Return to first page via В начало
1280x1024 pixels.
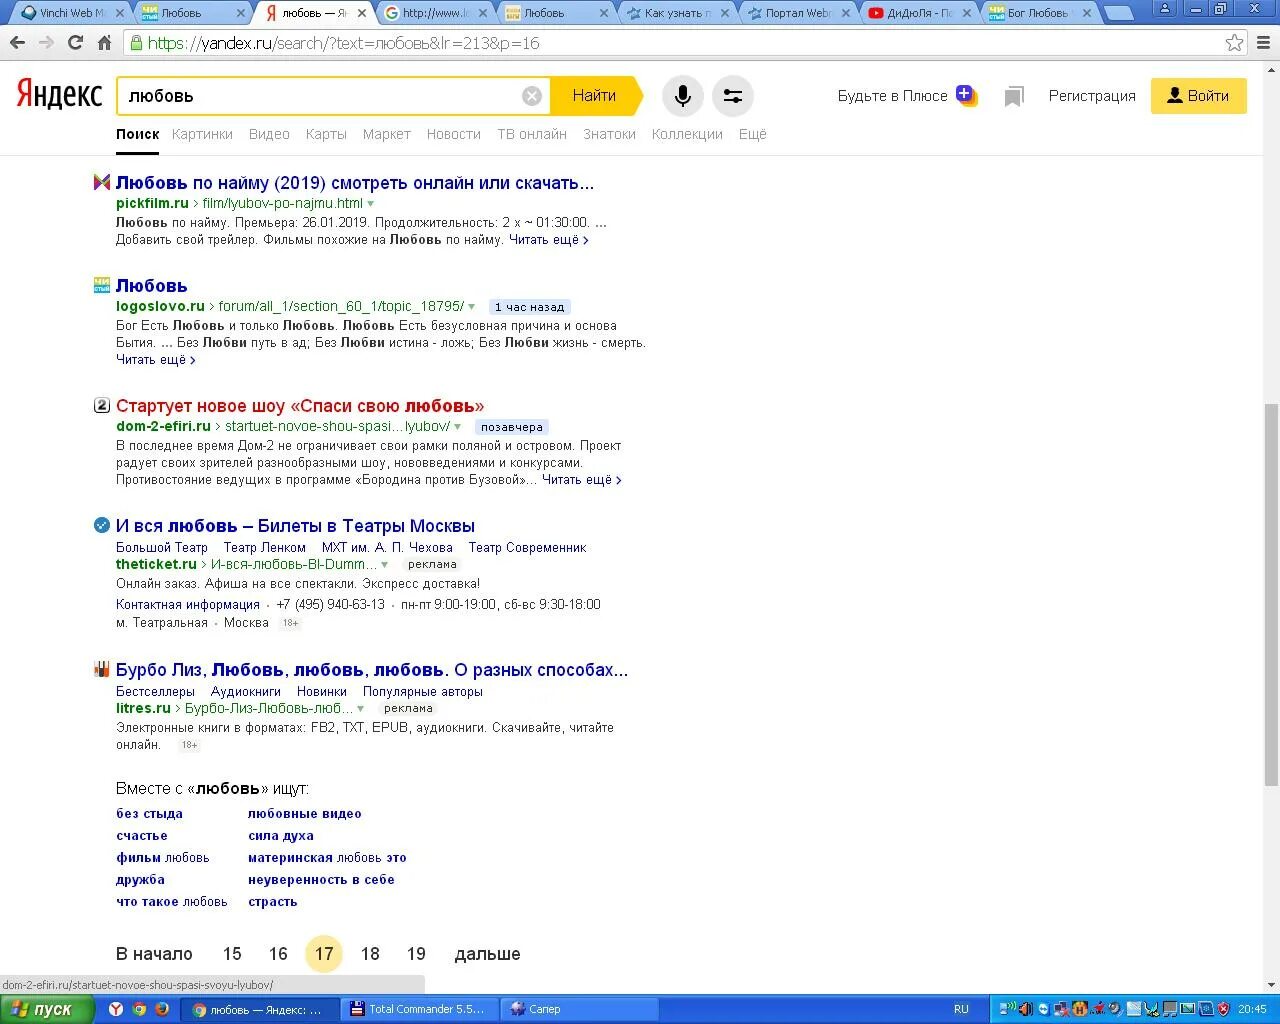click(x=154, y=954)
